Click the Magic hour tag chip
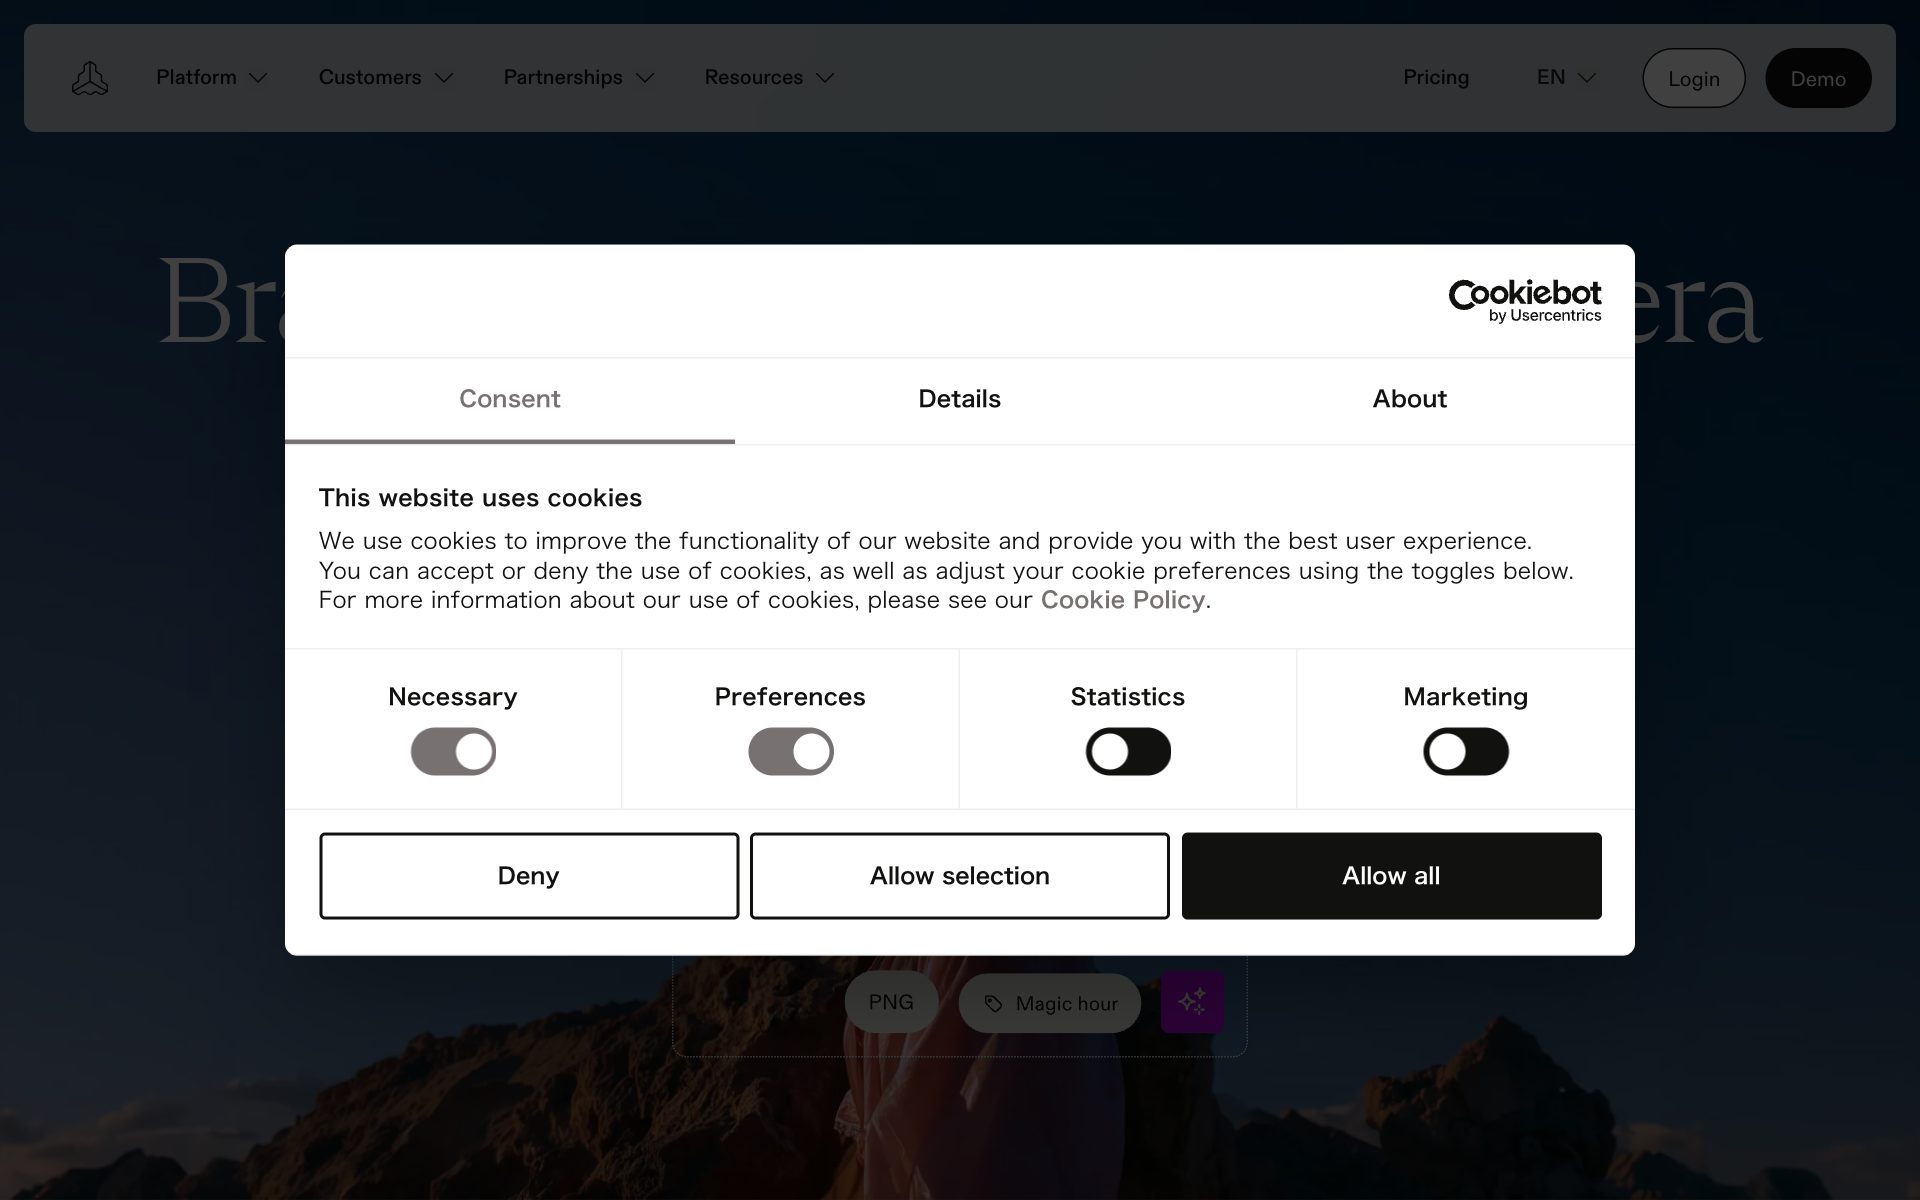This screenshot has width=1920, height=1200. point(1050,1003)
